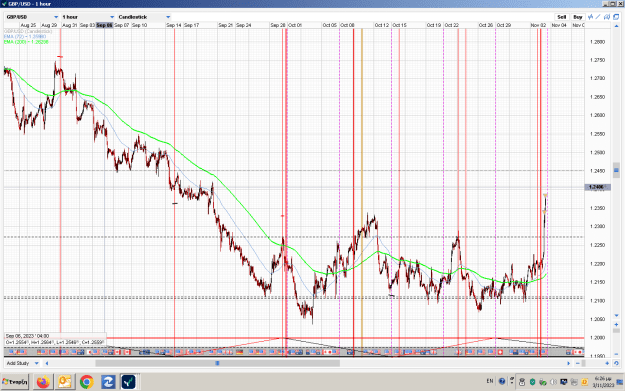Click the time scrollbar right arrow

coord(569,363)
